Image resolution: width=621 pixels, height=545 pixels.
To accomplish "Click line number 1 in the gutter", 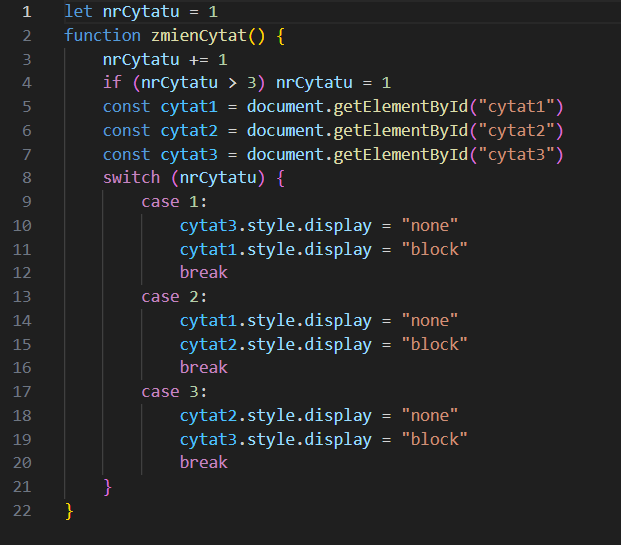I will tap(25, 12).
